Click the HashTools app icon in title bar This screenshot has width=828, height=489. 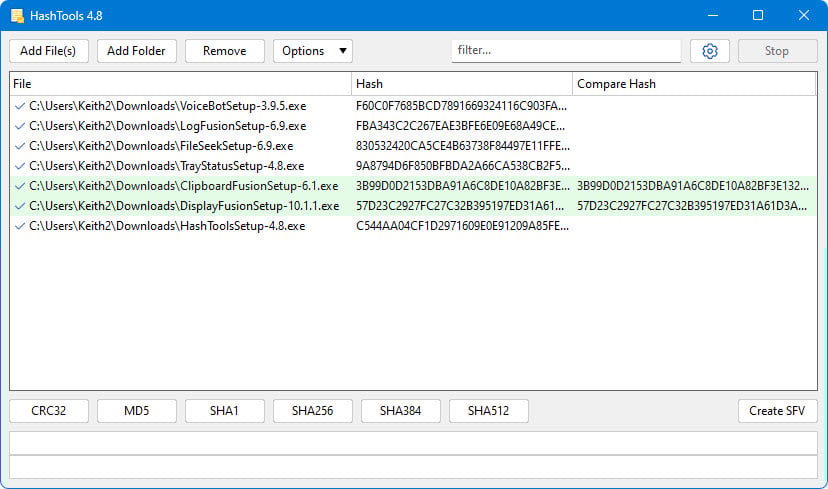17,15
